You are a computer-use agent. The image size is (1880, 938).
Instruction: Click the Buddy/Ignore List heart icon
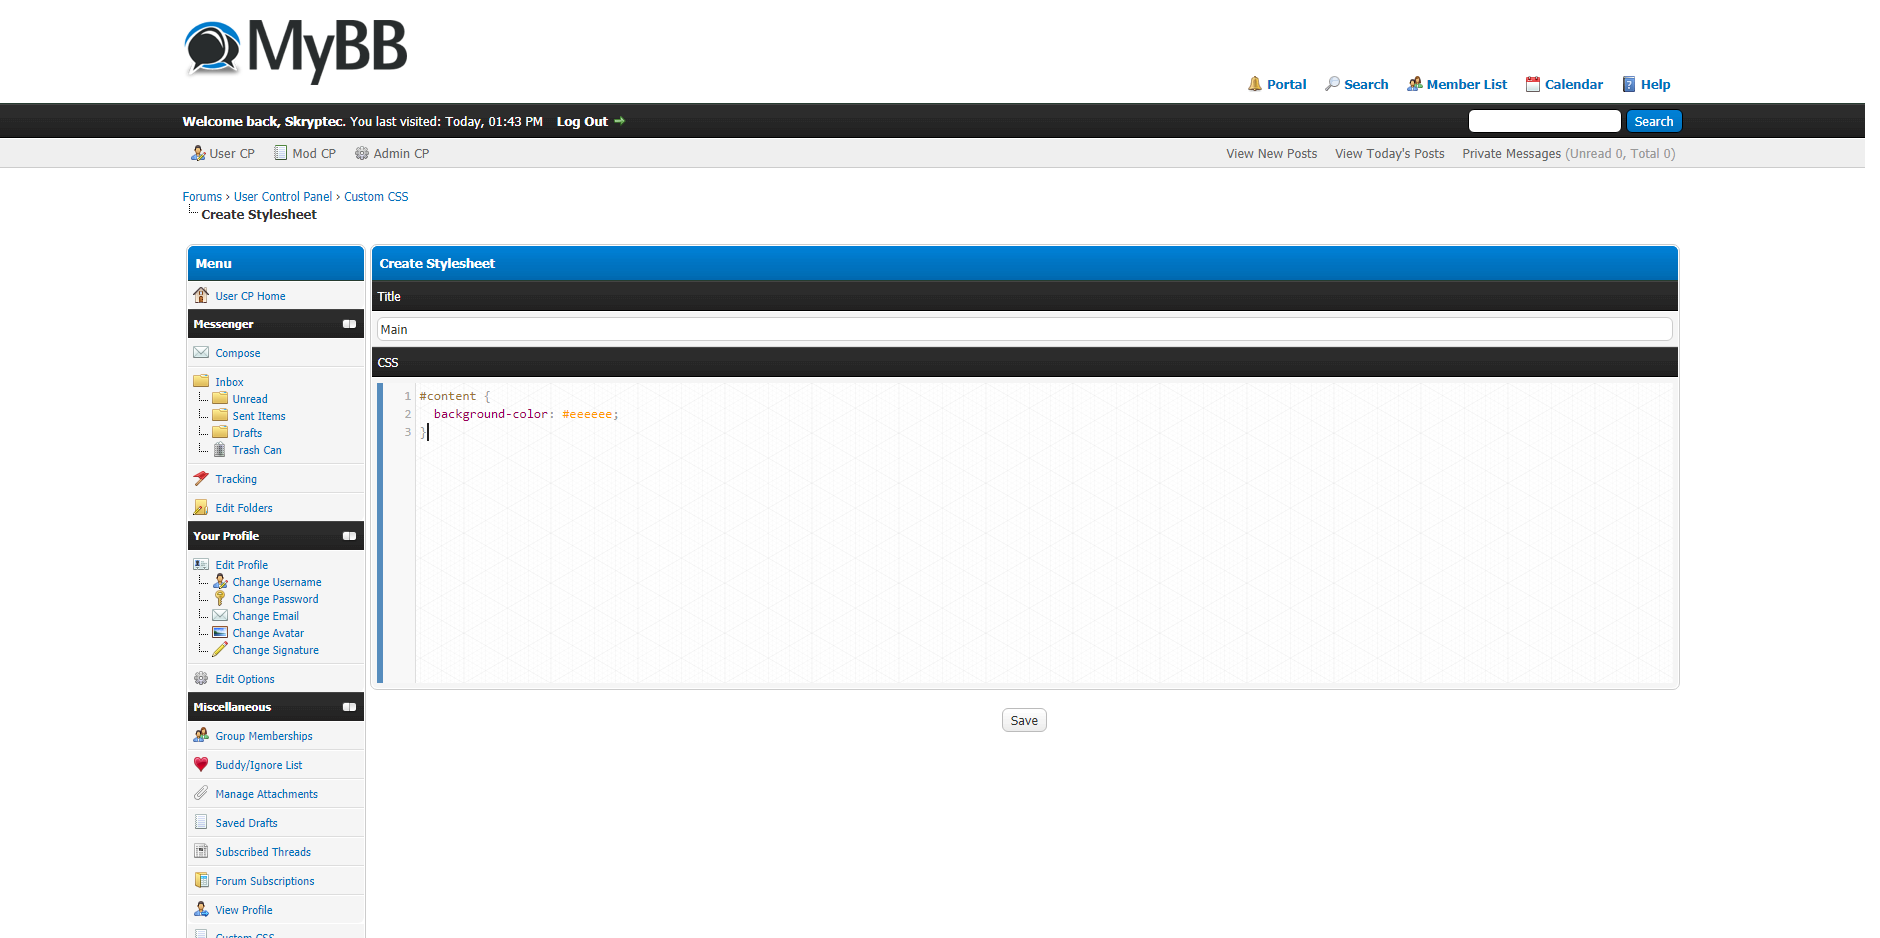(201, 764)
